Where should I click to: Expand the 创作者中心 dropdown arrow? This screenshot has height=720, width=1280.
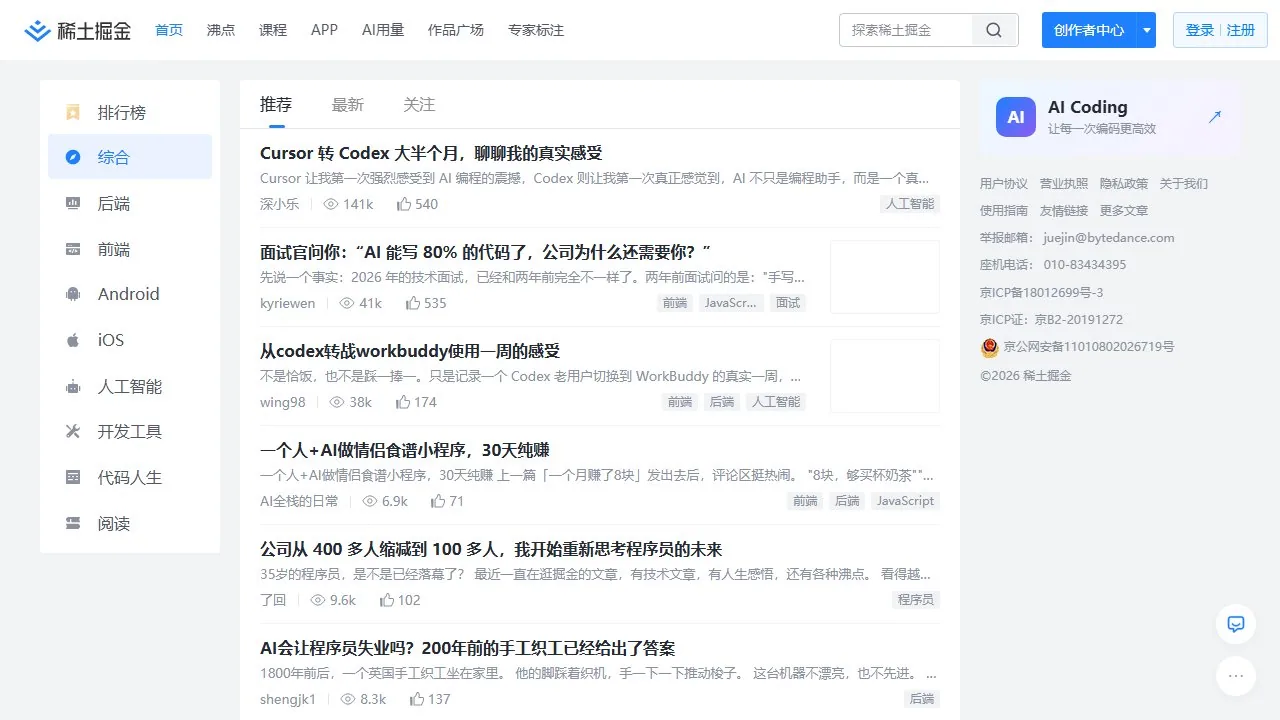(x=1147, y=30)
